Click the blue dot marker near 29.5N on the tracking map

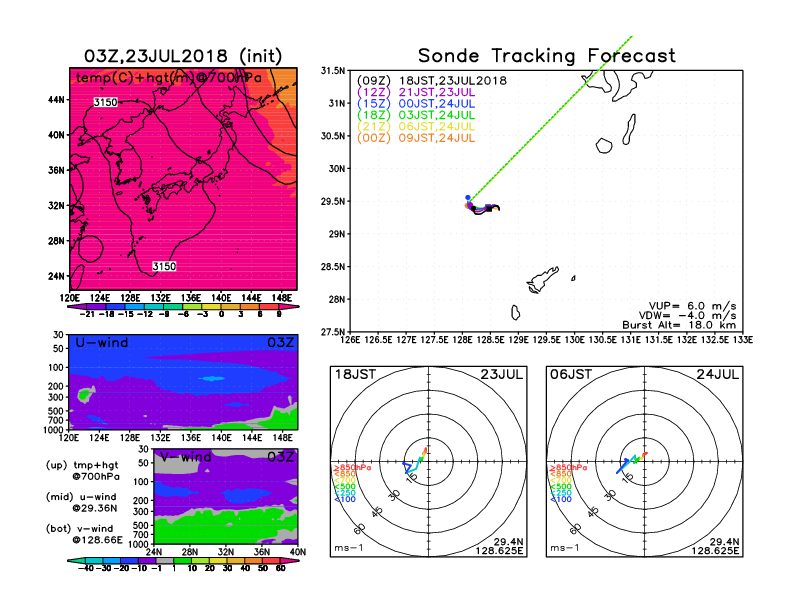(x=468, y=197)
